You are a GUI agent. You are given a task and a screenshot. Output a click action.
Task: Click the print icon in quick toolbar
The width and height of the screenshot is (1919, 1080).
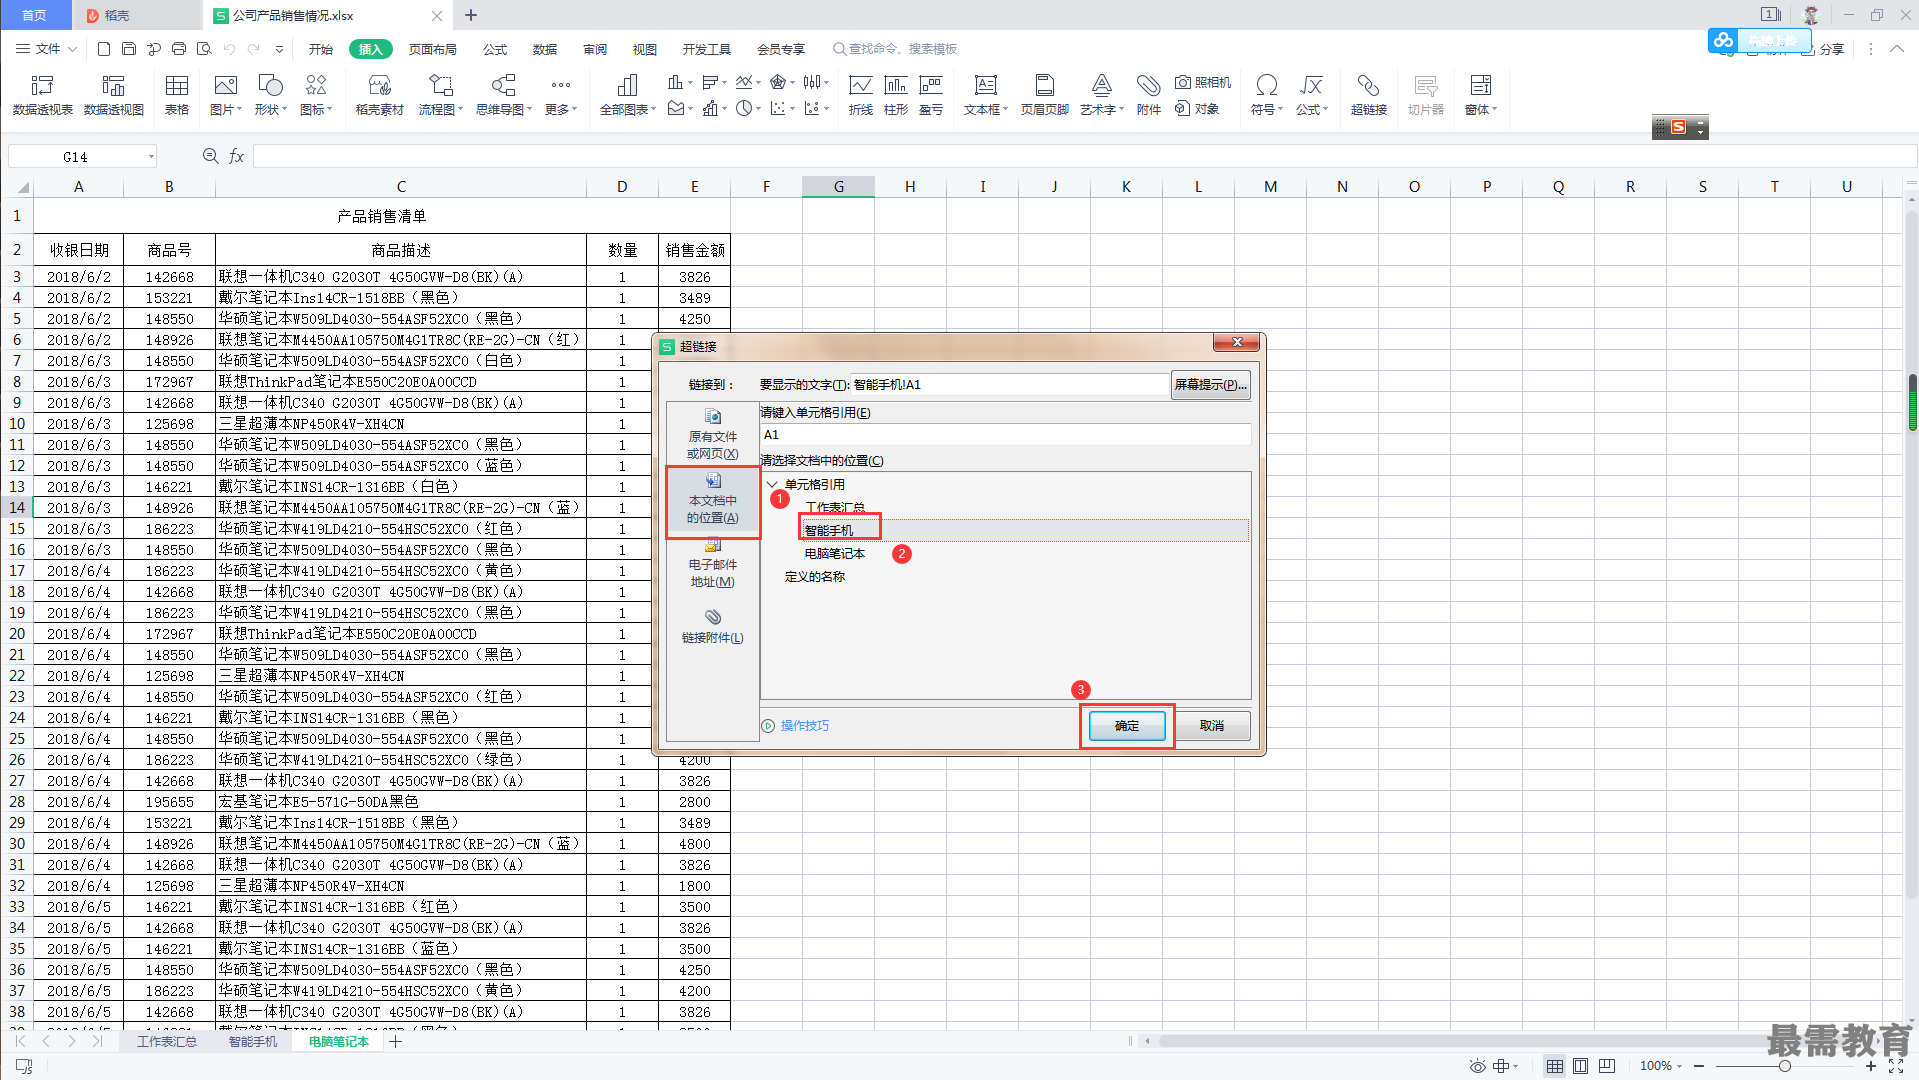coord(179,48)
